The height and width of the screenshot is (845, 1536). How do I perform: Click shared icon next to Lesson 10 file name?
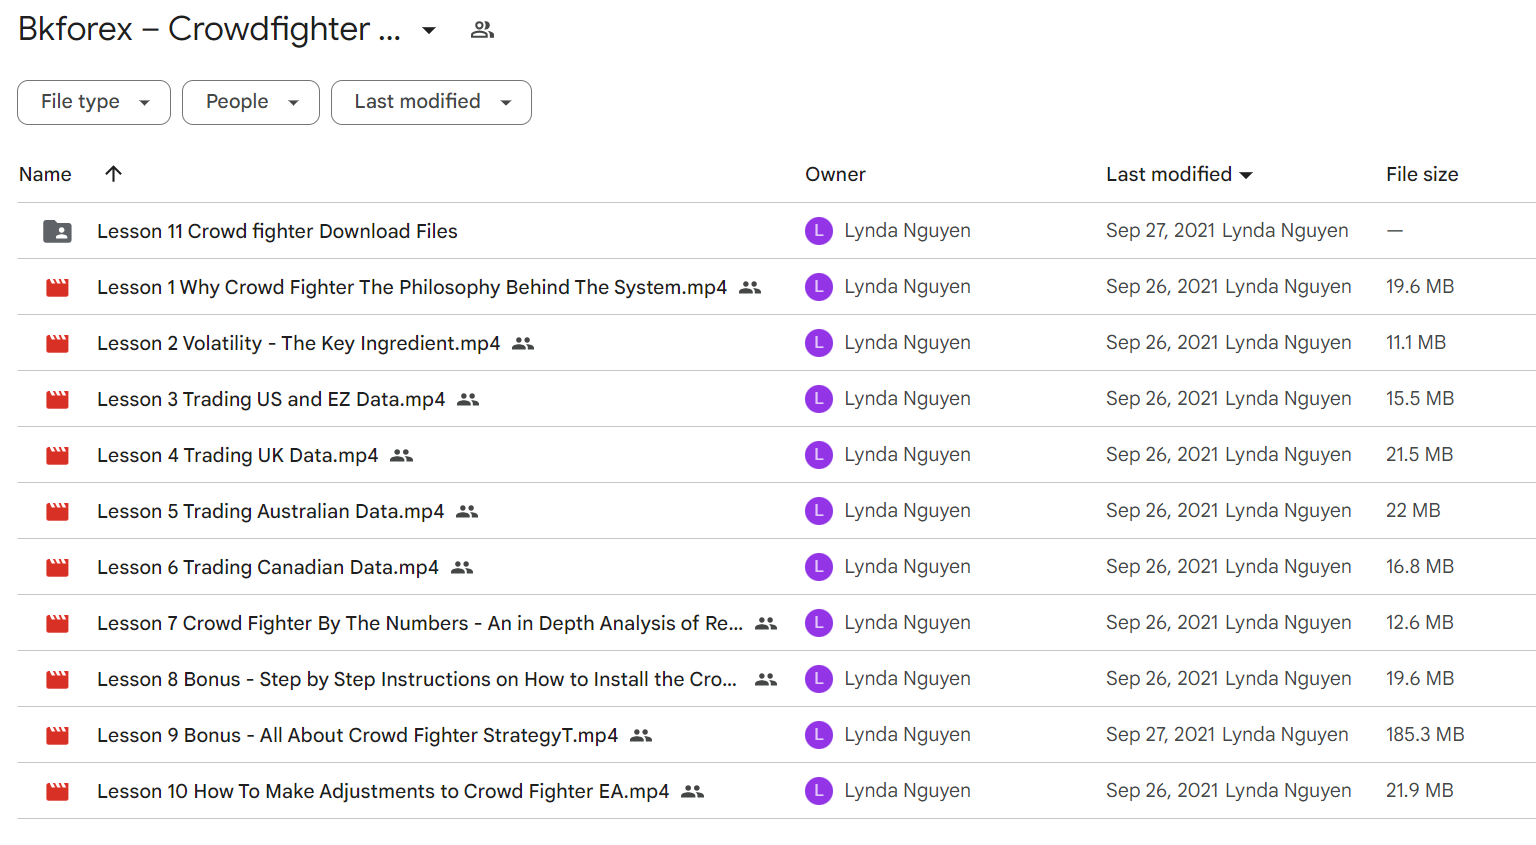pos(692,791)
